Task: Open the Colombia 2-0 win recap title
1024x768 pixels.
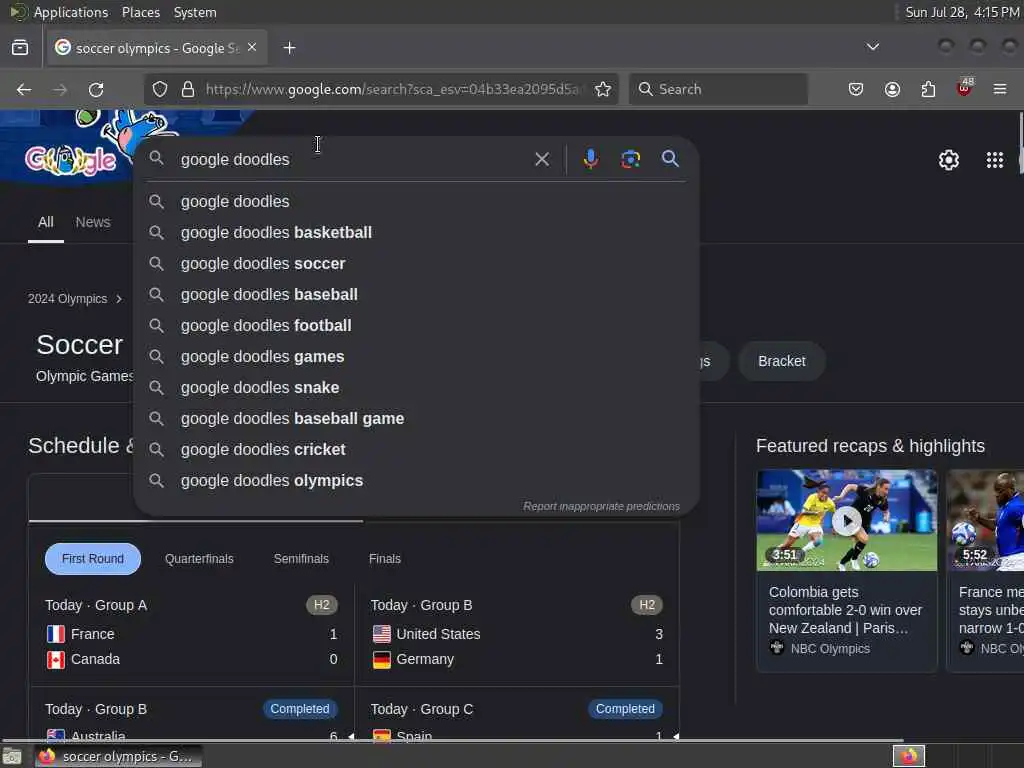Action: 844,610
